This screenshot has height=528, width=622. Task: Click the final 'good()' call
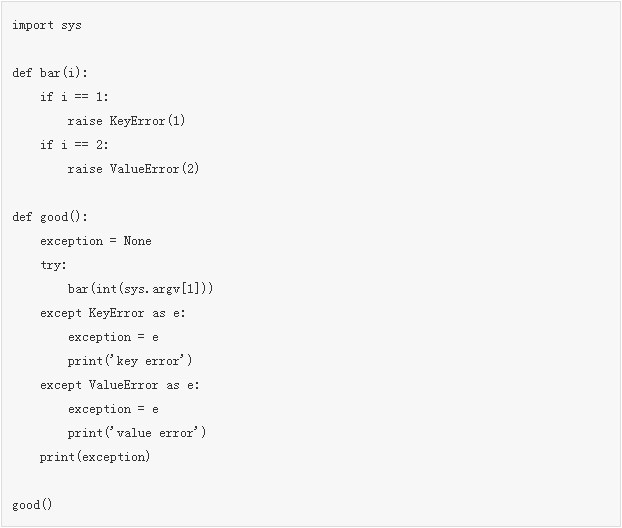click(x=32, y=505)
